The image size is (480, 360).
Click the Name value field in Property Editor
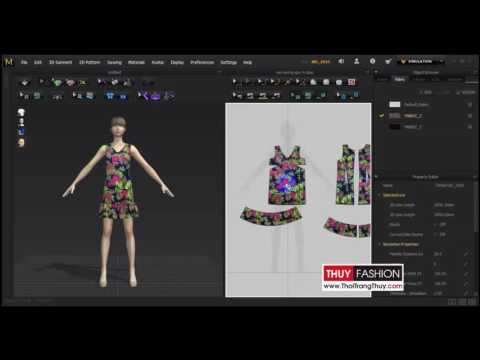450,185
